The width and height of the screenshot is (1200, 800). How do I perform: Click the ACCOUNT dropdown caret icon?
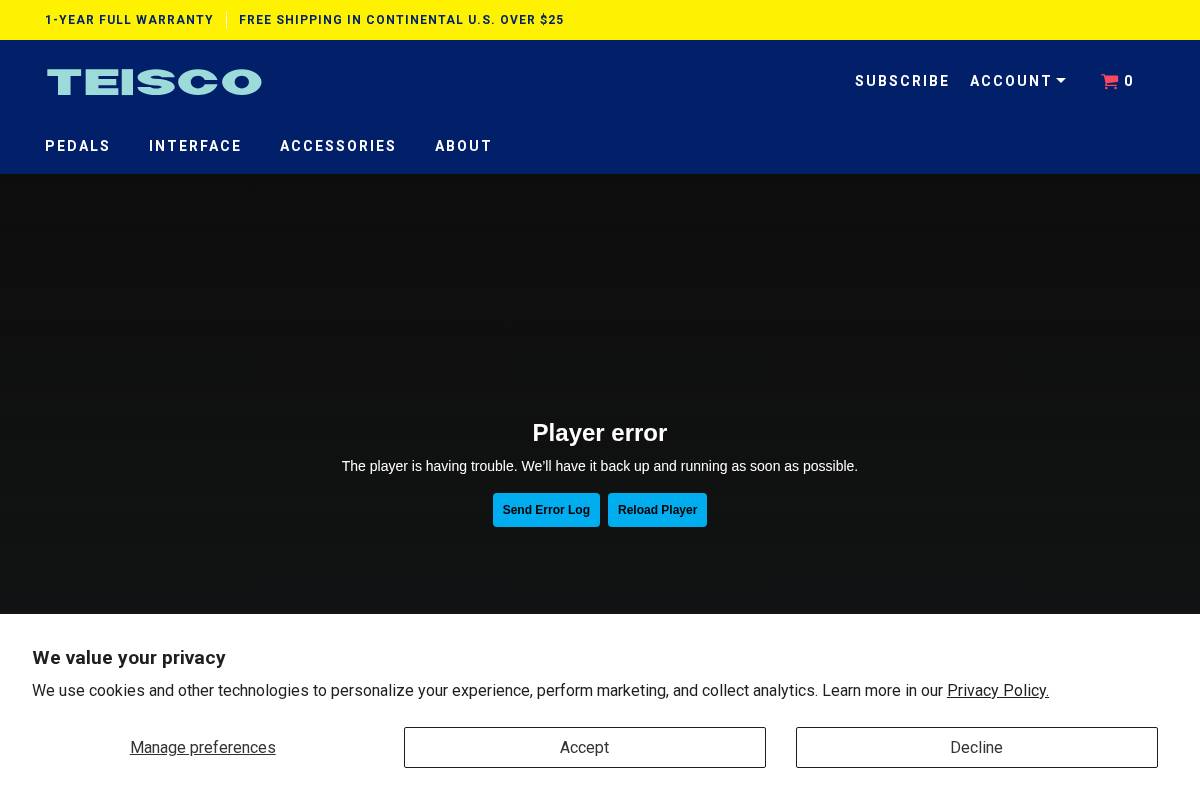(1061, 81)
